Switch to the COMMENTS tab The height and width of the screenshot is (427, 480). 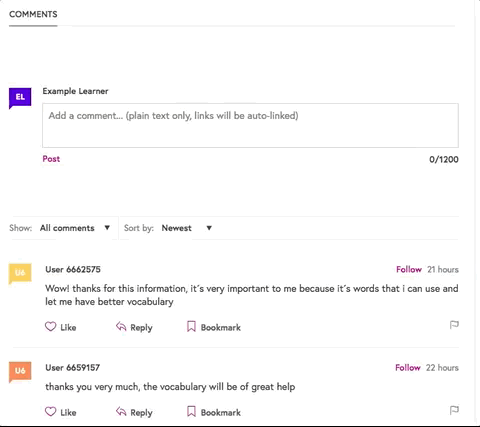[x=33, y=14]
